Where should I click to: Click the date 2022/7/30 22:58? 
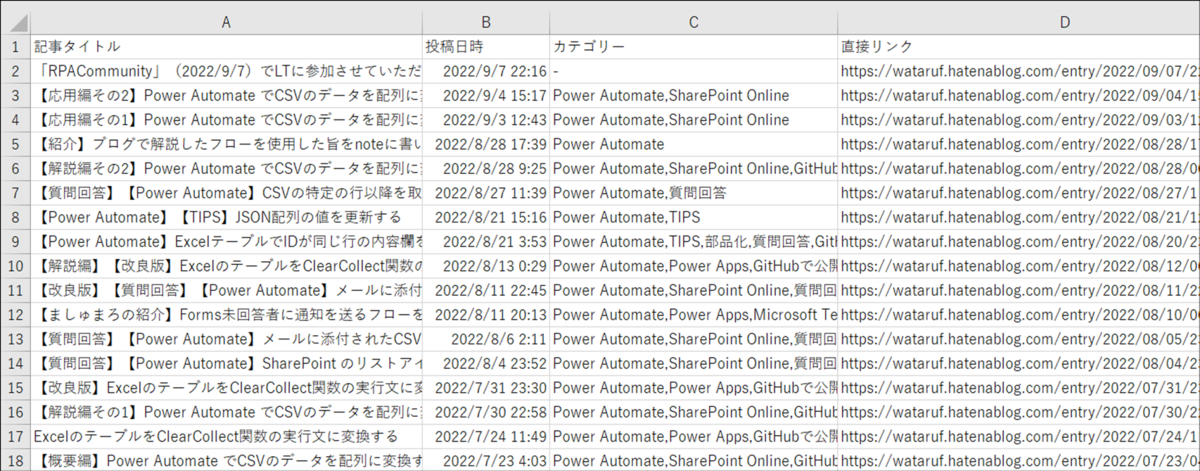coord(485,412)
